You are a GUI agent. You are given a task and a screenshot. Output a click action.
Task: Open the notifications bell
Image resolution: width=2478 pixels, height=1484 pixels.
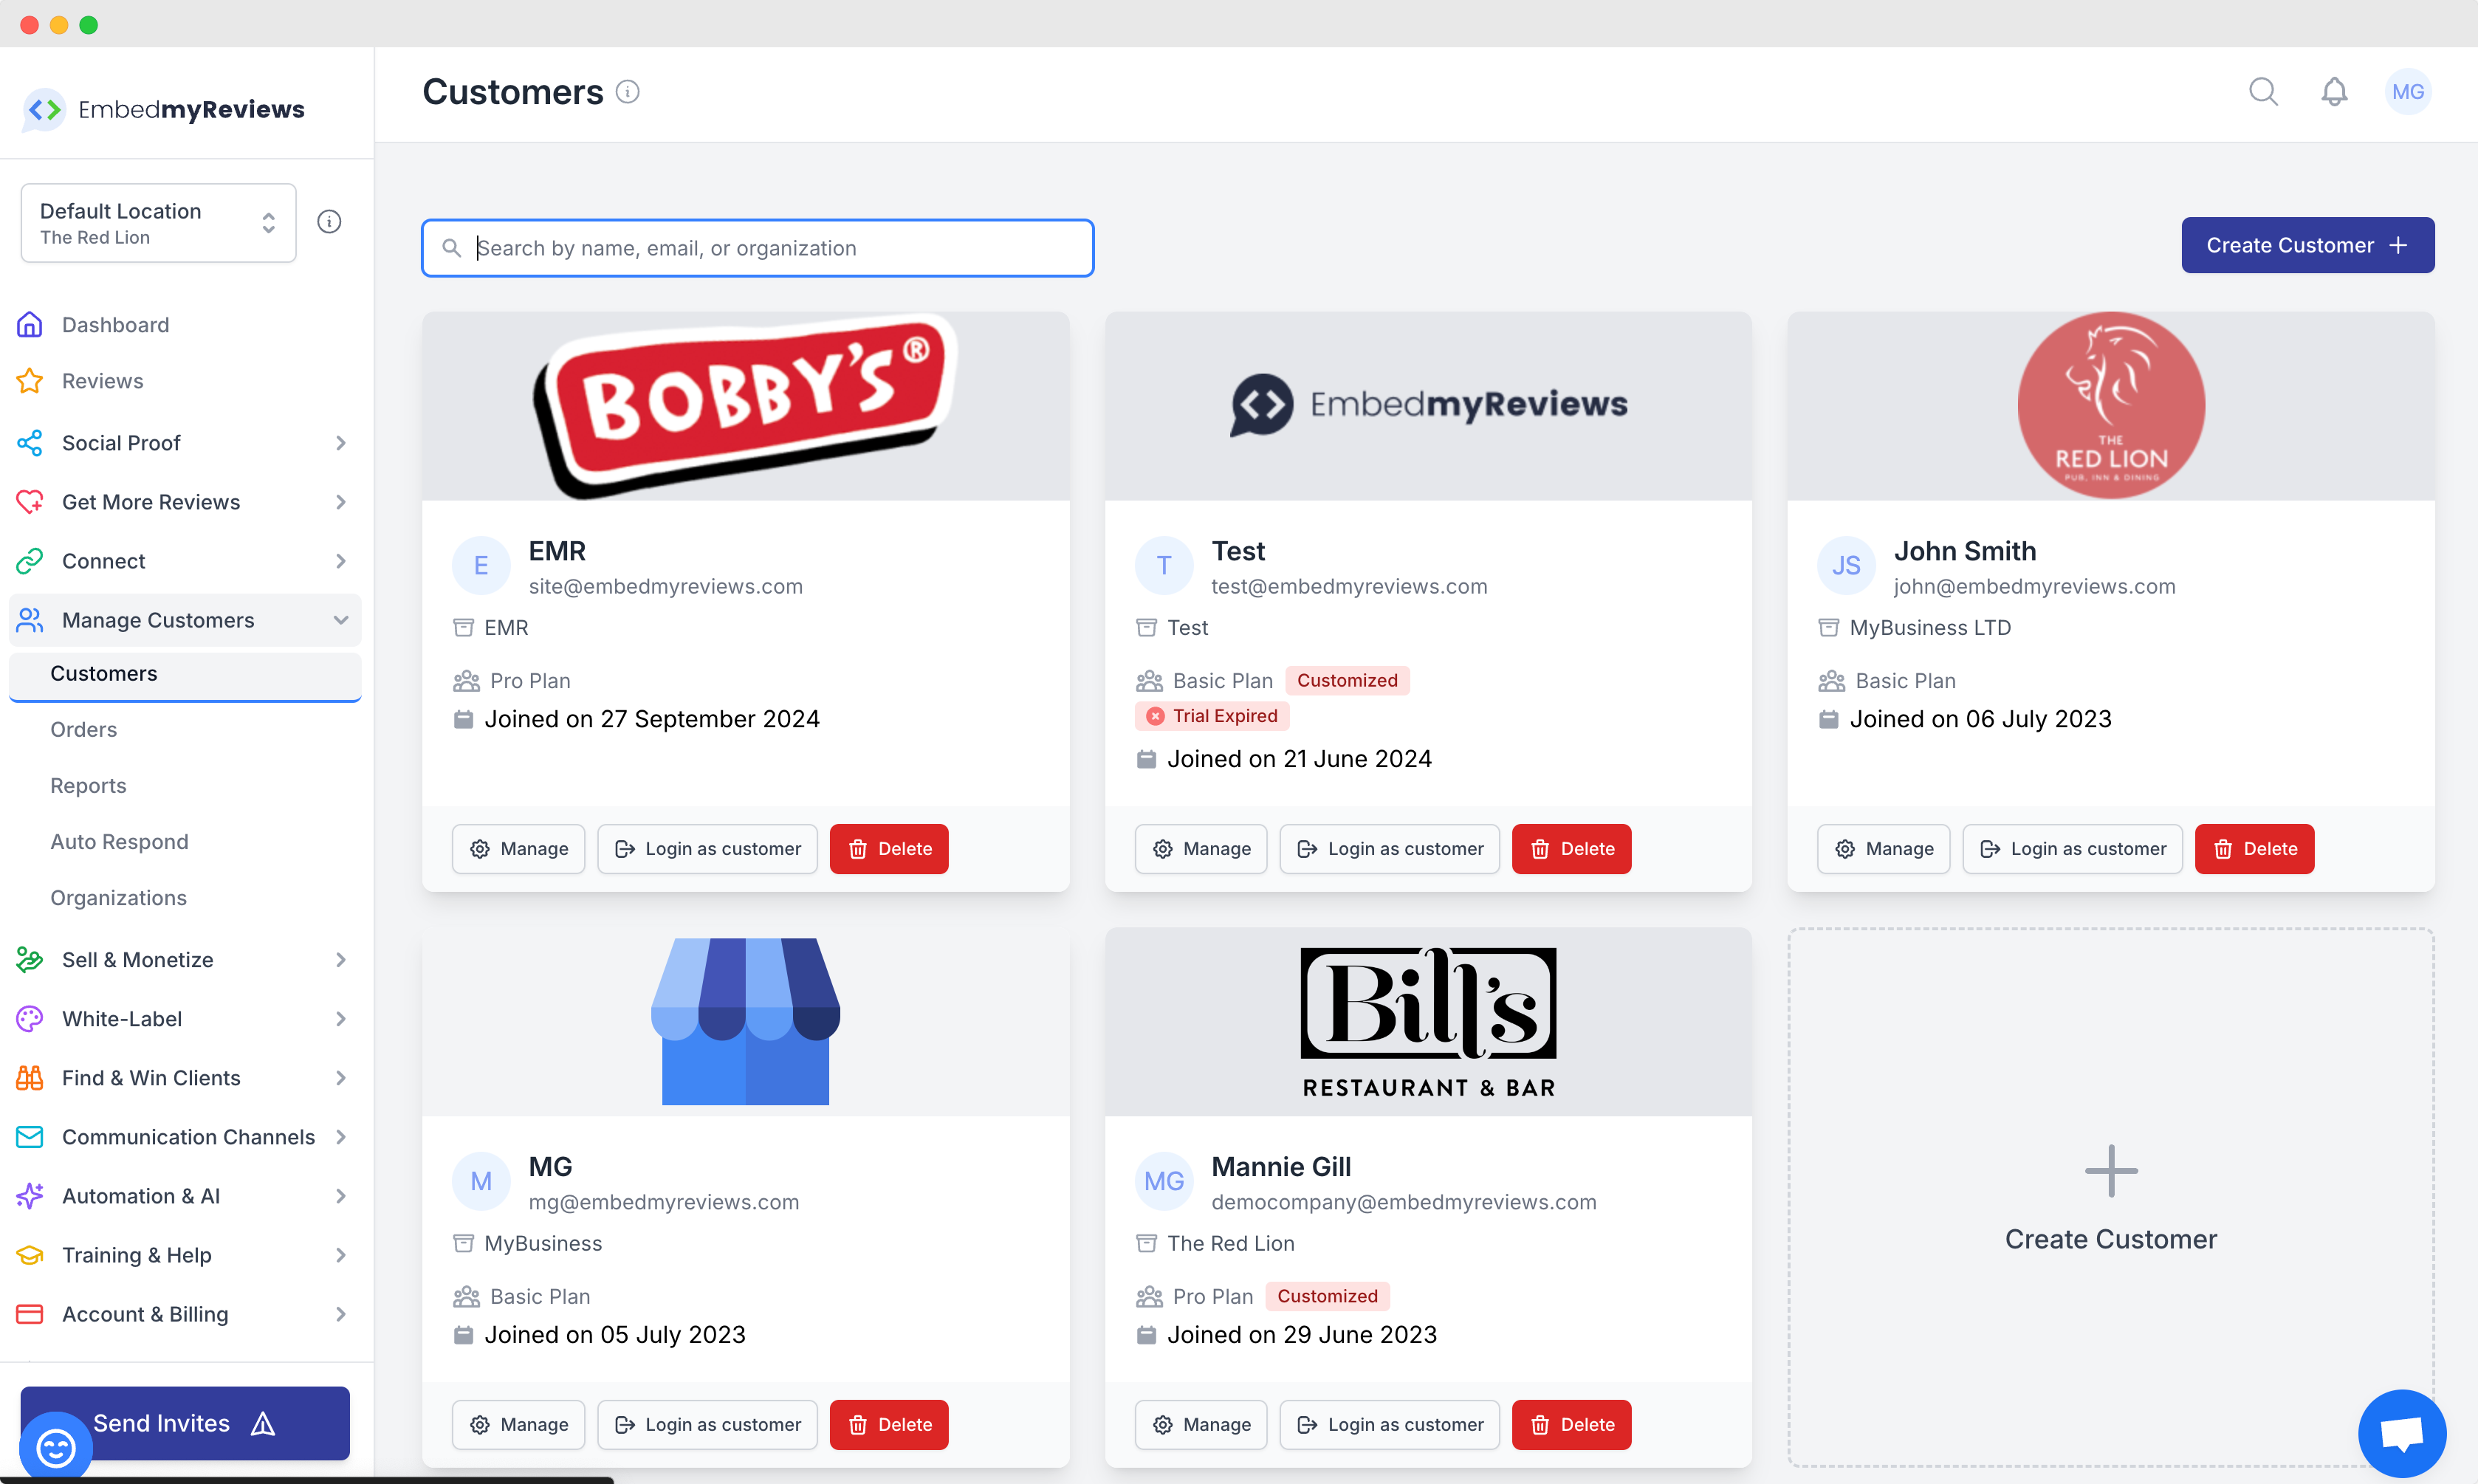click(x=2334, y=92)
